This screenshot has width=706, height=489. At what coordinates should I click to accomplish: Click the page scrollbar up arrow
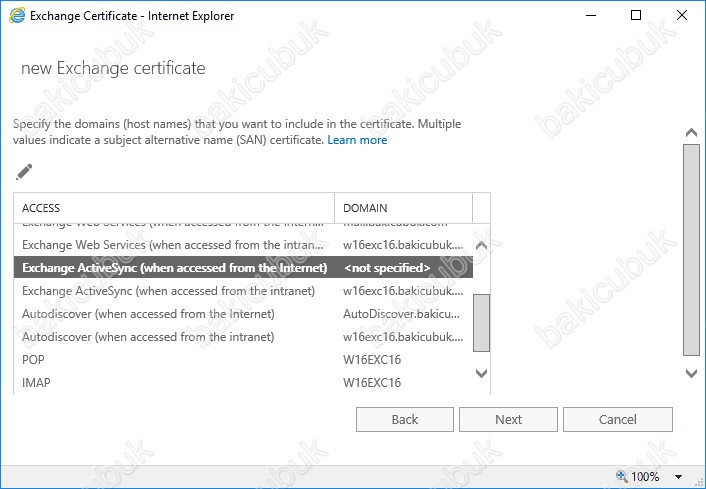coord(691,132)
